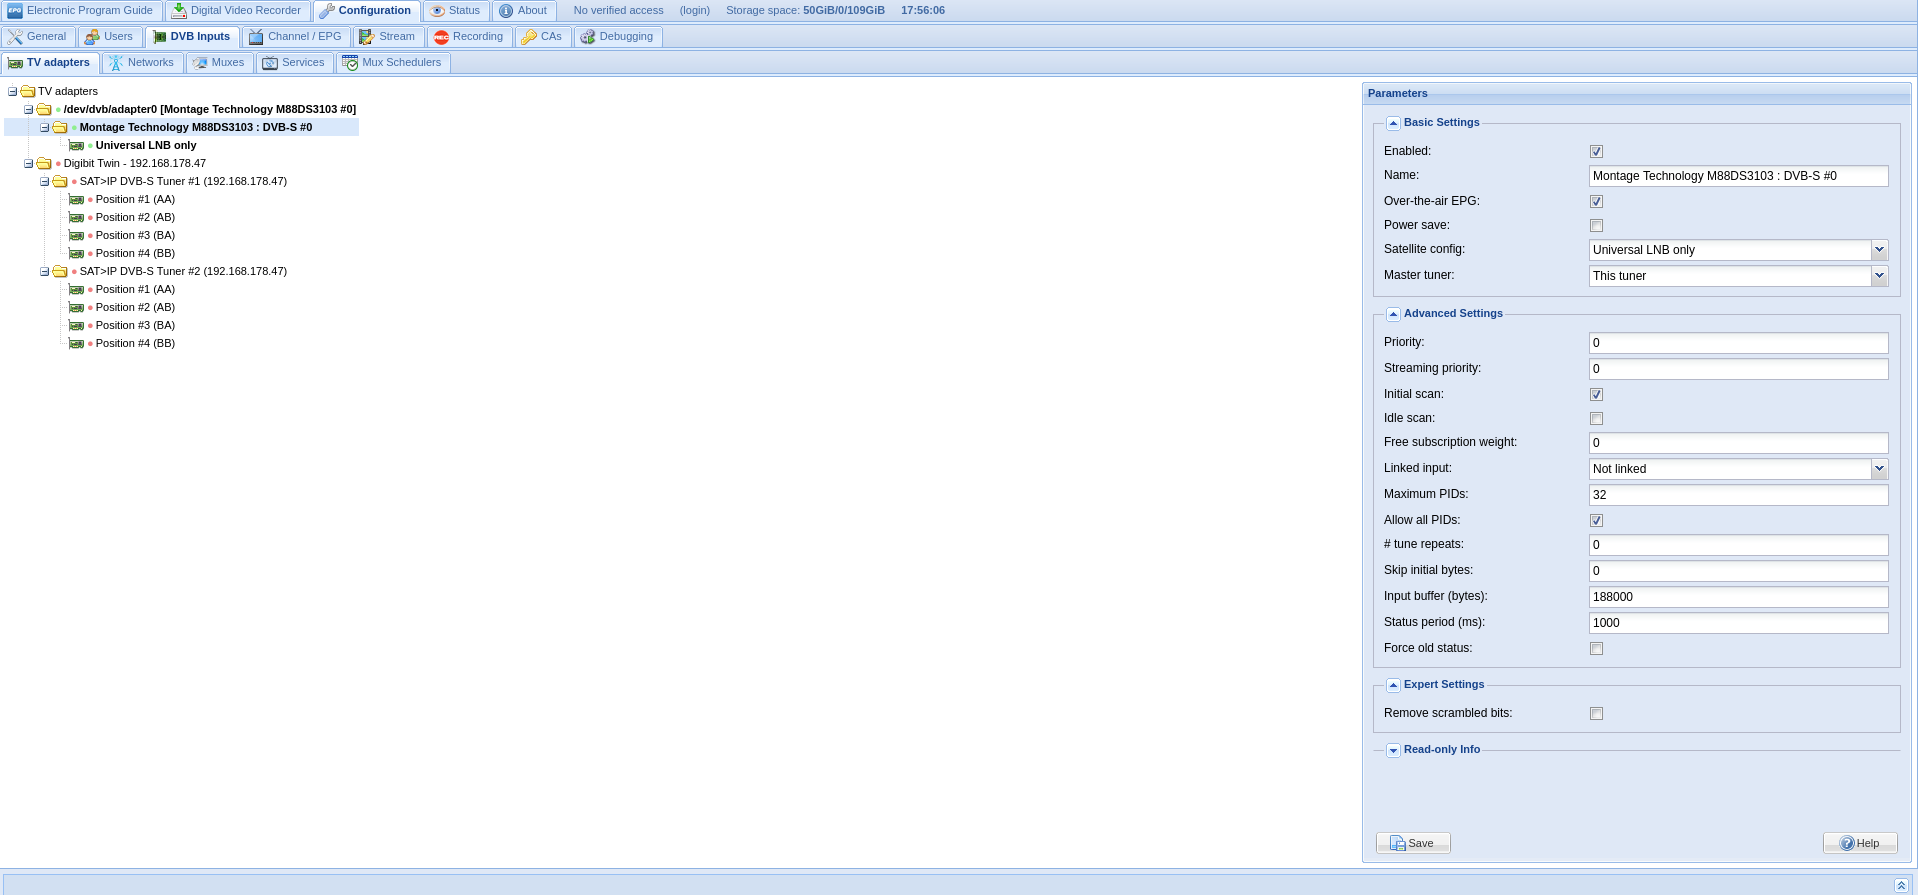Open the Services tab

coord(294,63)
